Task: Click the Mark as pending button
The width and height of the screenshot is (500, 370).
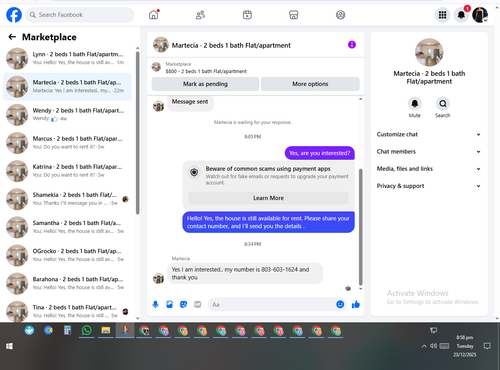Action: click(x=205, y=84)
